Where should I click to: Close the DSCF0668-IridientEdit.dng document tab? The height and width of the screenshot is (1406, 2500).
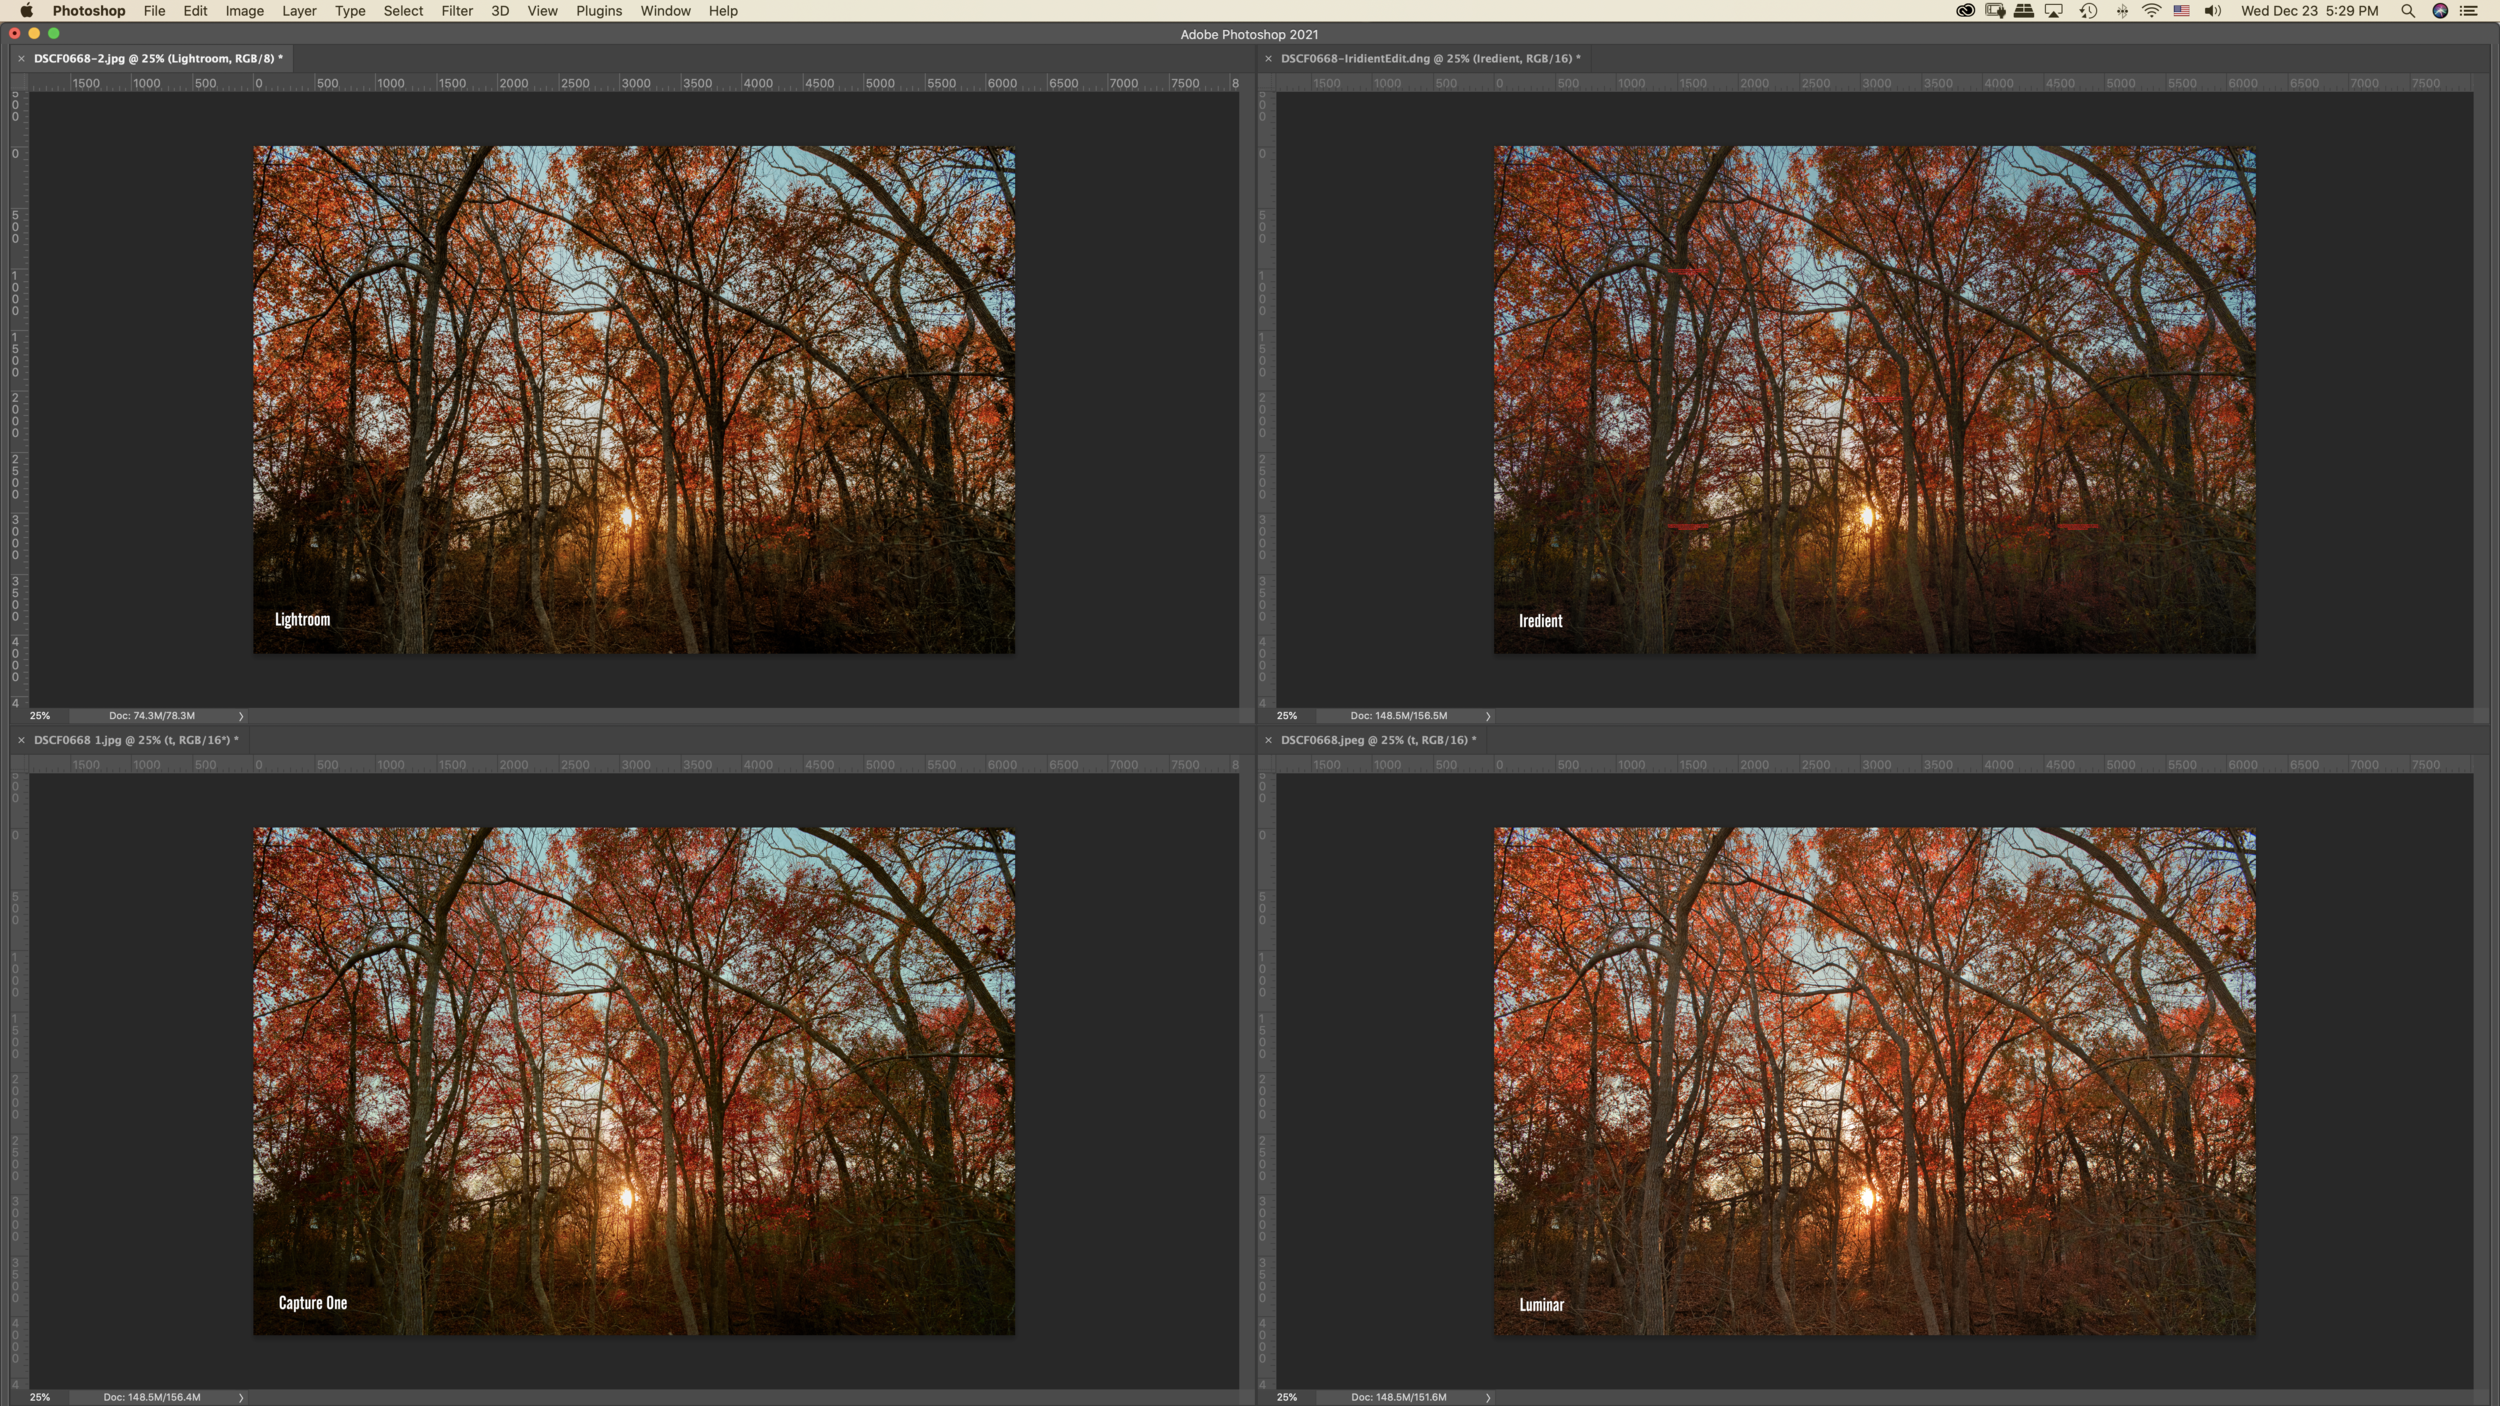point(1268,59)
